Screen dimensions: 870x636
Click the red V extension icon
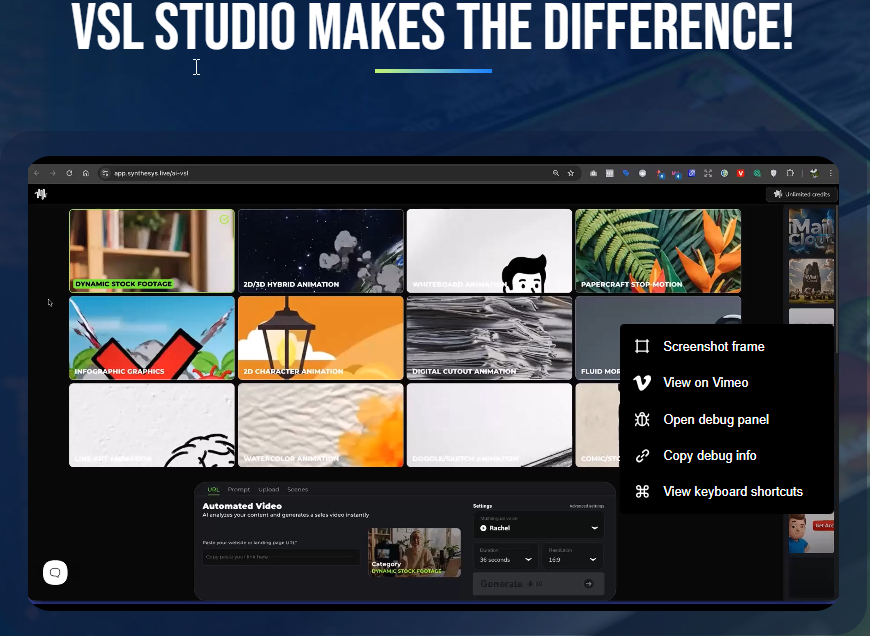click(x=740, y=173)
